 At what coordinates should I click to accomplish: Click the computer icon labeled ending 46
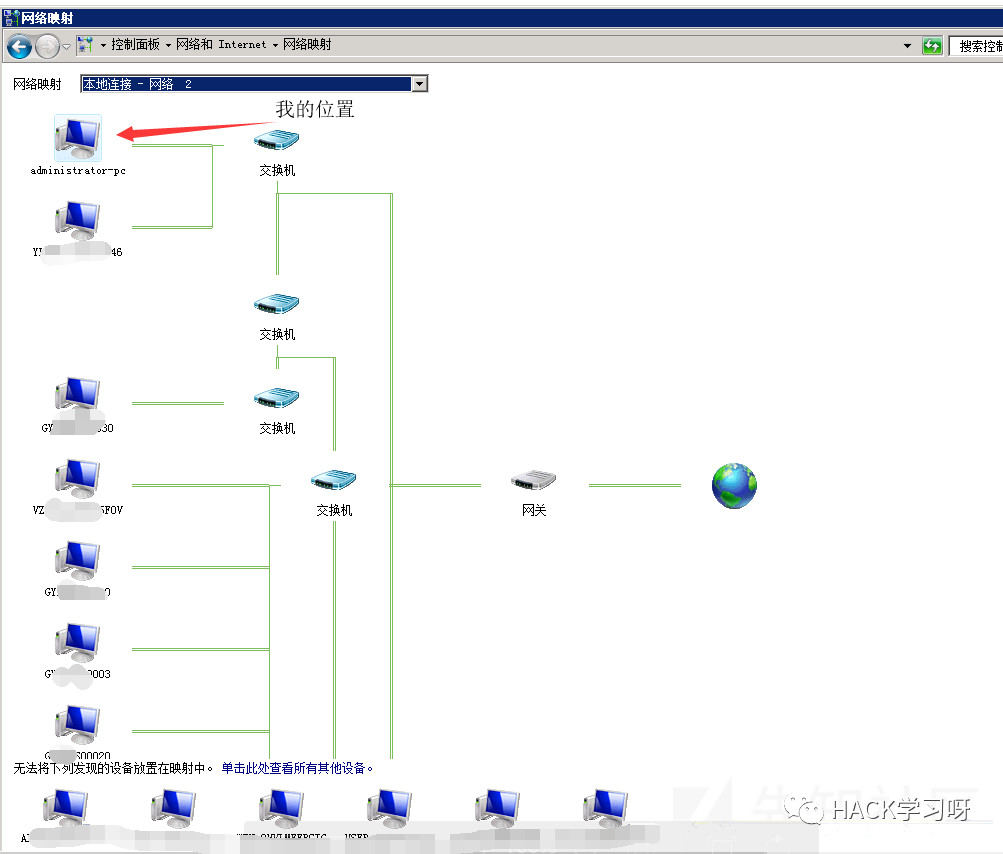pyautogui.click(x=77, y=221)
